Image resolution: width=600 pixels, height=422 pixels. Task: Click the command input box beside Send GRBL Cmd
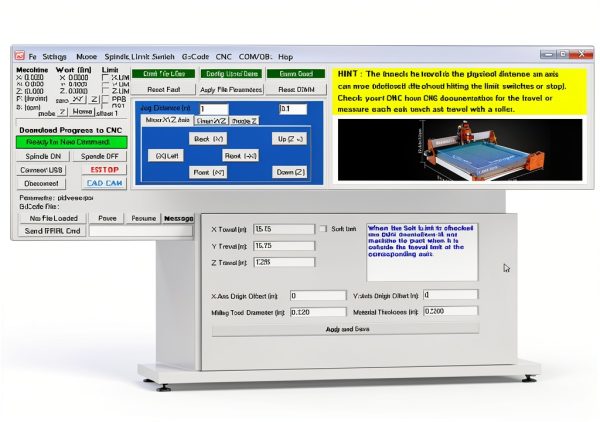[x=140, y=230]
